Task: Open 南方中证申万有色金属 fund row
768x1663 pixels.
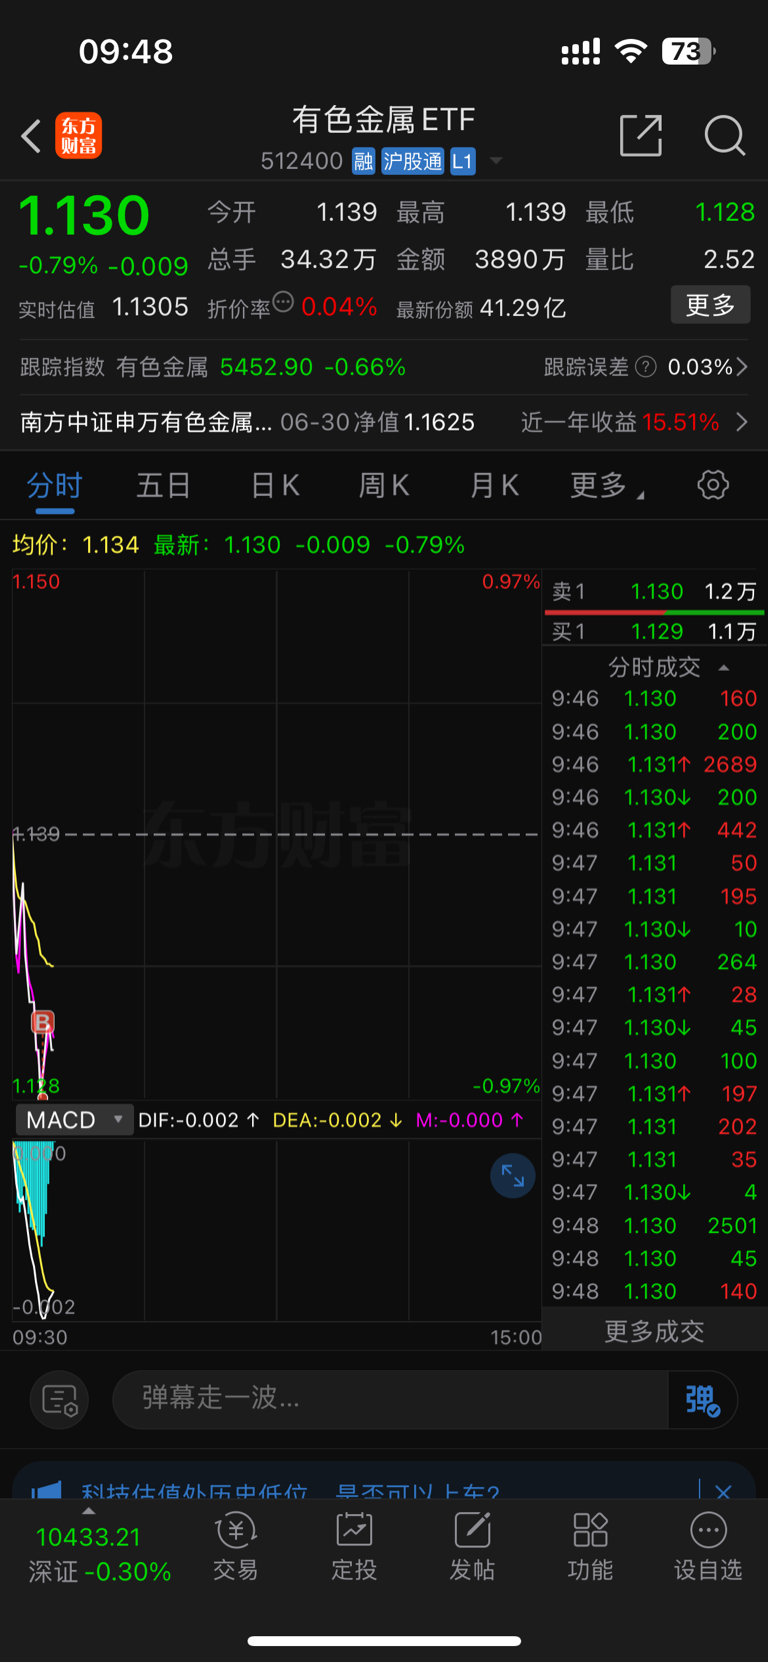Action: (247, 422)
